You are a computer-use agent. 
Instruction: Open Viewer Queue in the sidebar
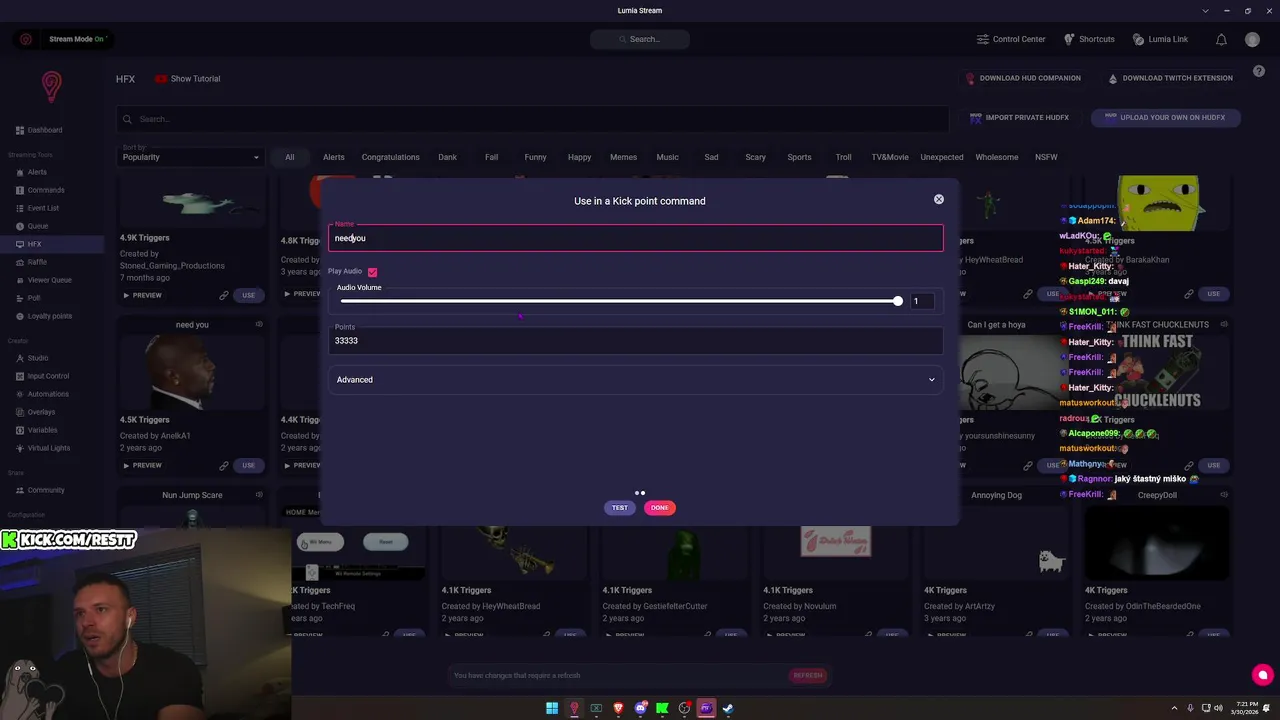(x=43, y=280)
